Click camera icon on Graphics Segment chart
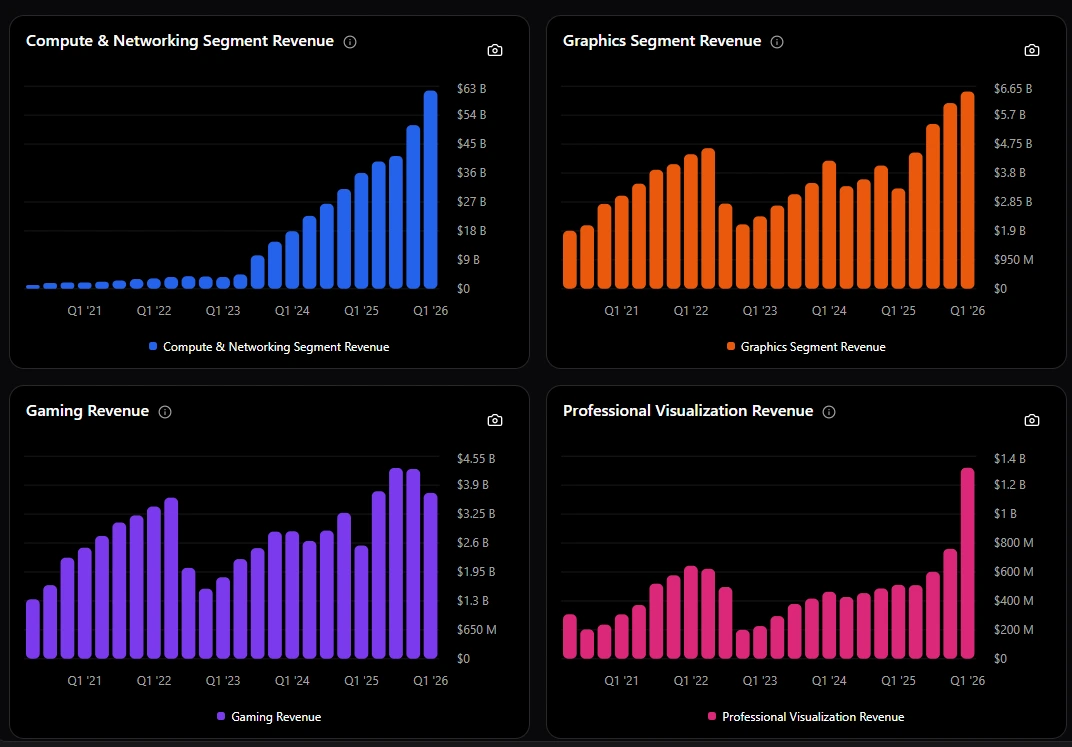1072x747 pixels. 1032,51
